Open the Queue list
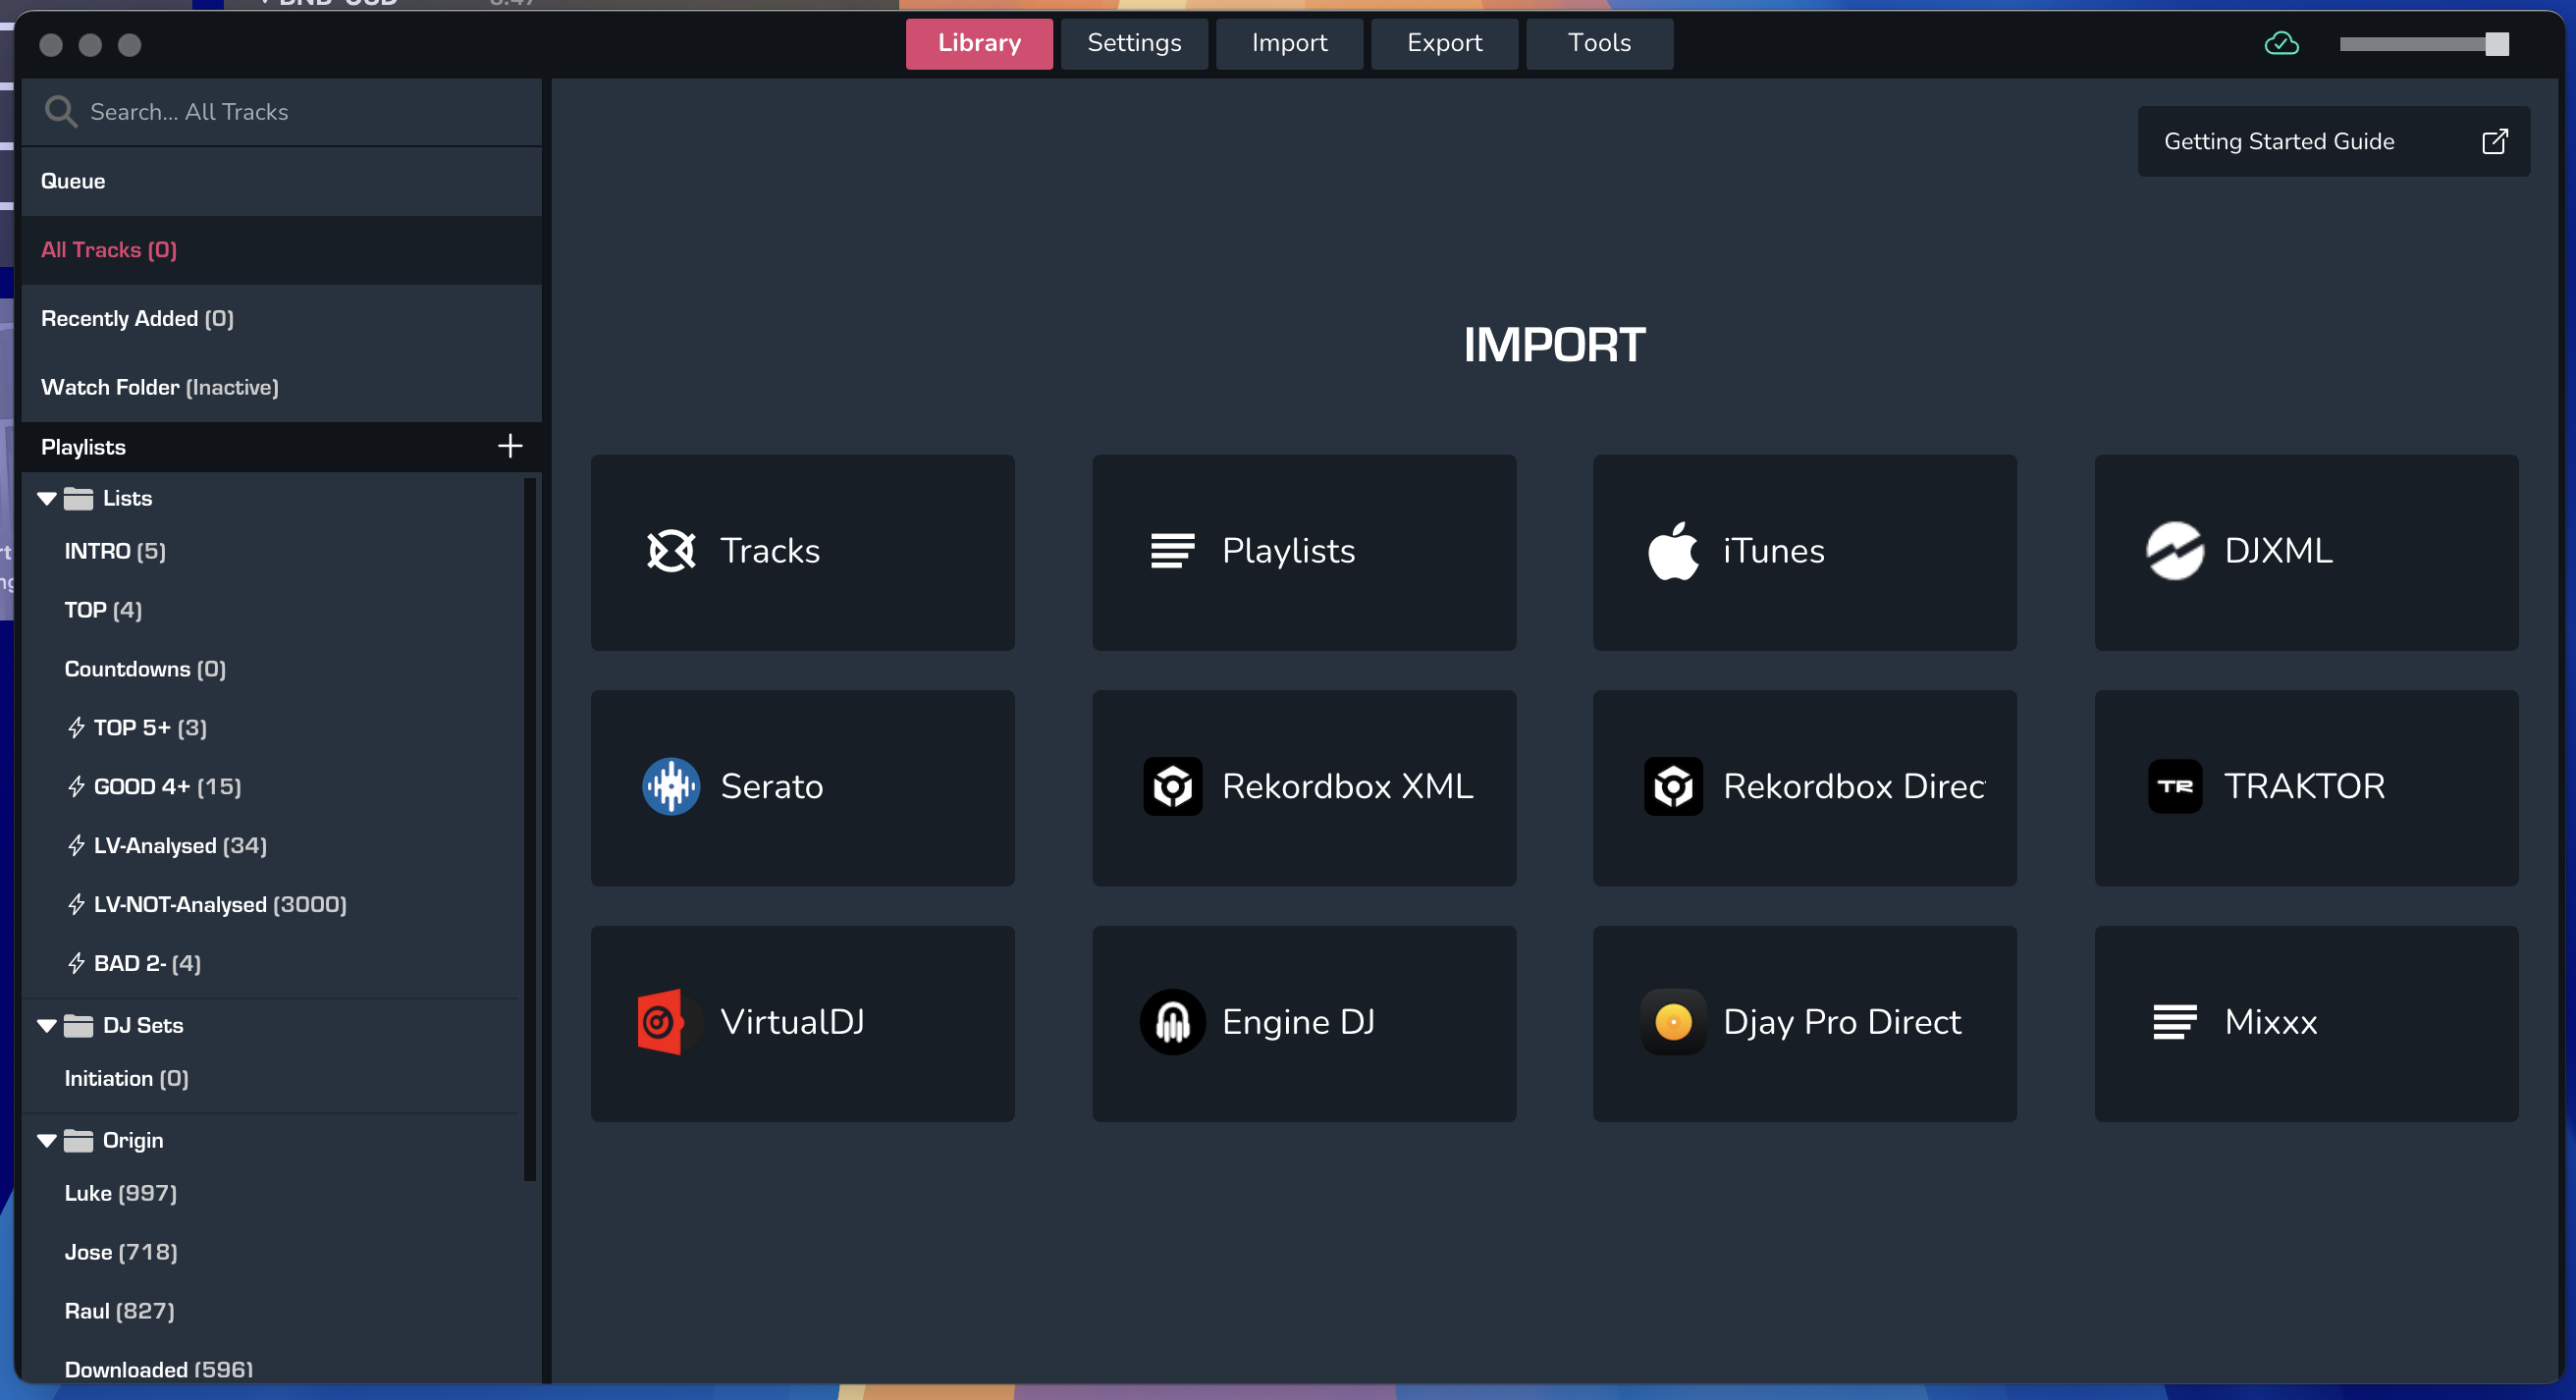This screenshot has height=1400, width=2576. click(x=281, y=181)
